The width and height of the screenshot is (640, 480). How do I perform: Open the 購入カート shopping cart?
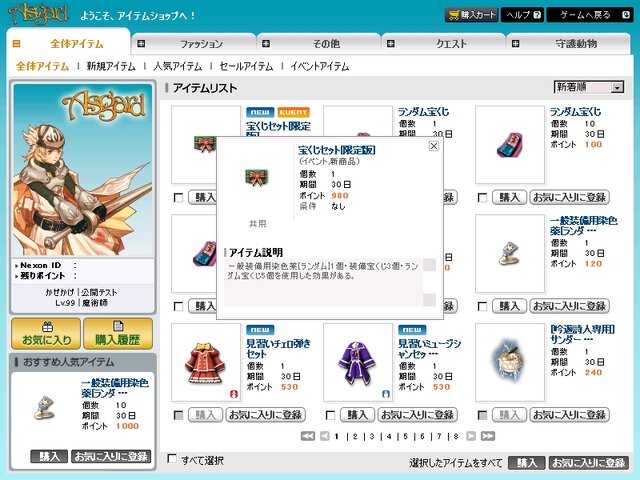(x=471, y=15)
